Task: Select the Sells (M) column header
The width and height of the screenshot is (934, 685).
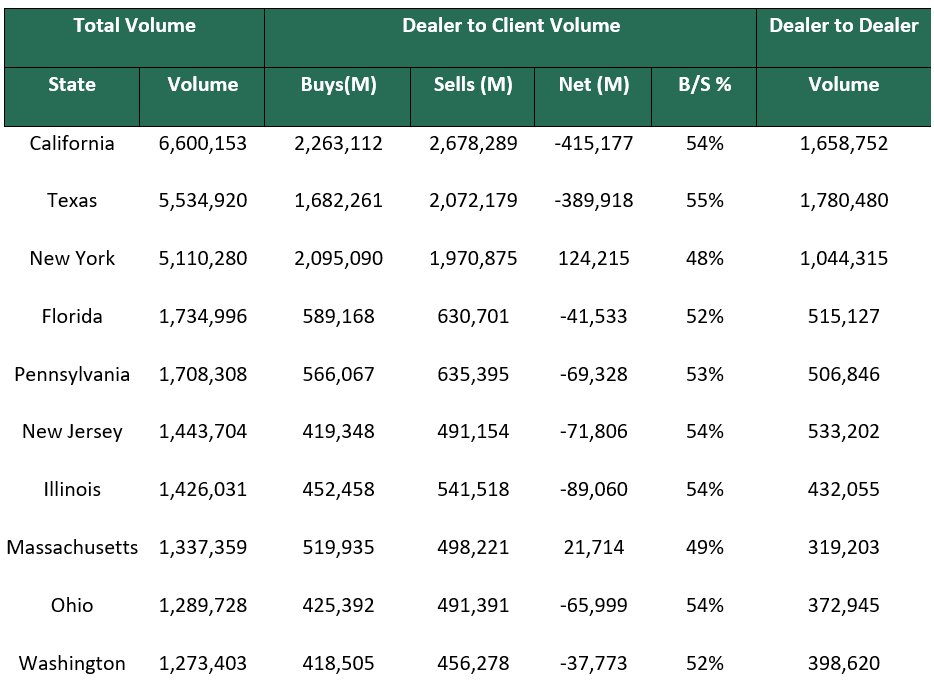Action: click(473, 85)
